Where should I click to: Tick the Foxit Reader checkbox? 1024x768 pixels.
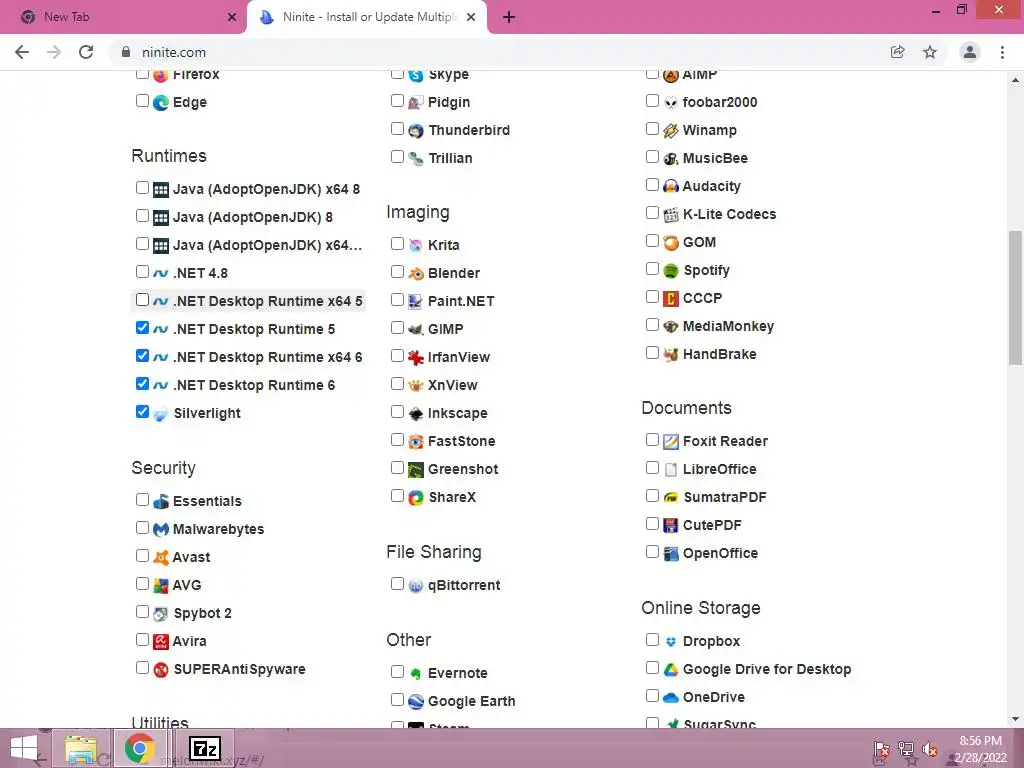tap(652, 440)
